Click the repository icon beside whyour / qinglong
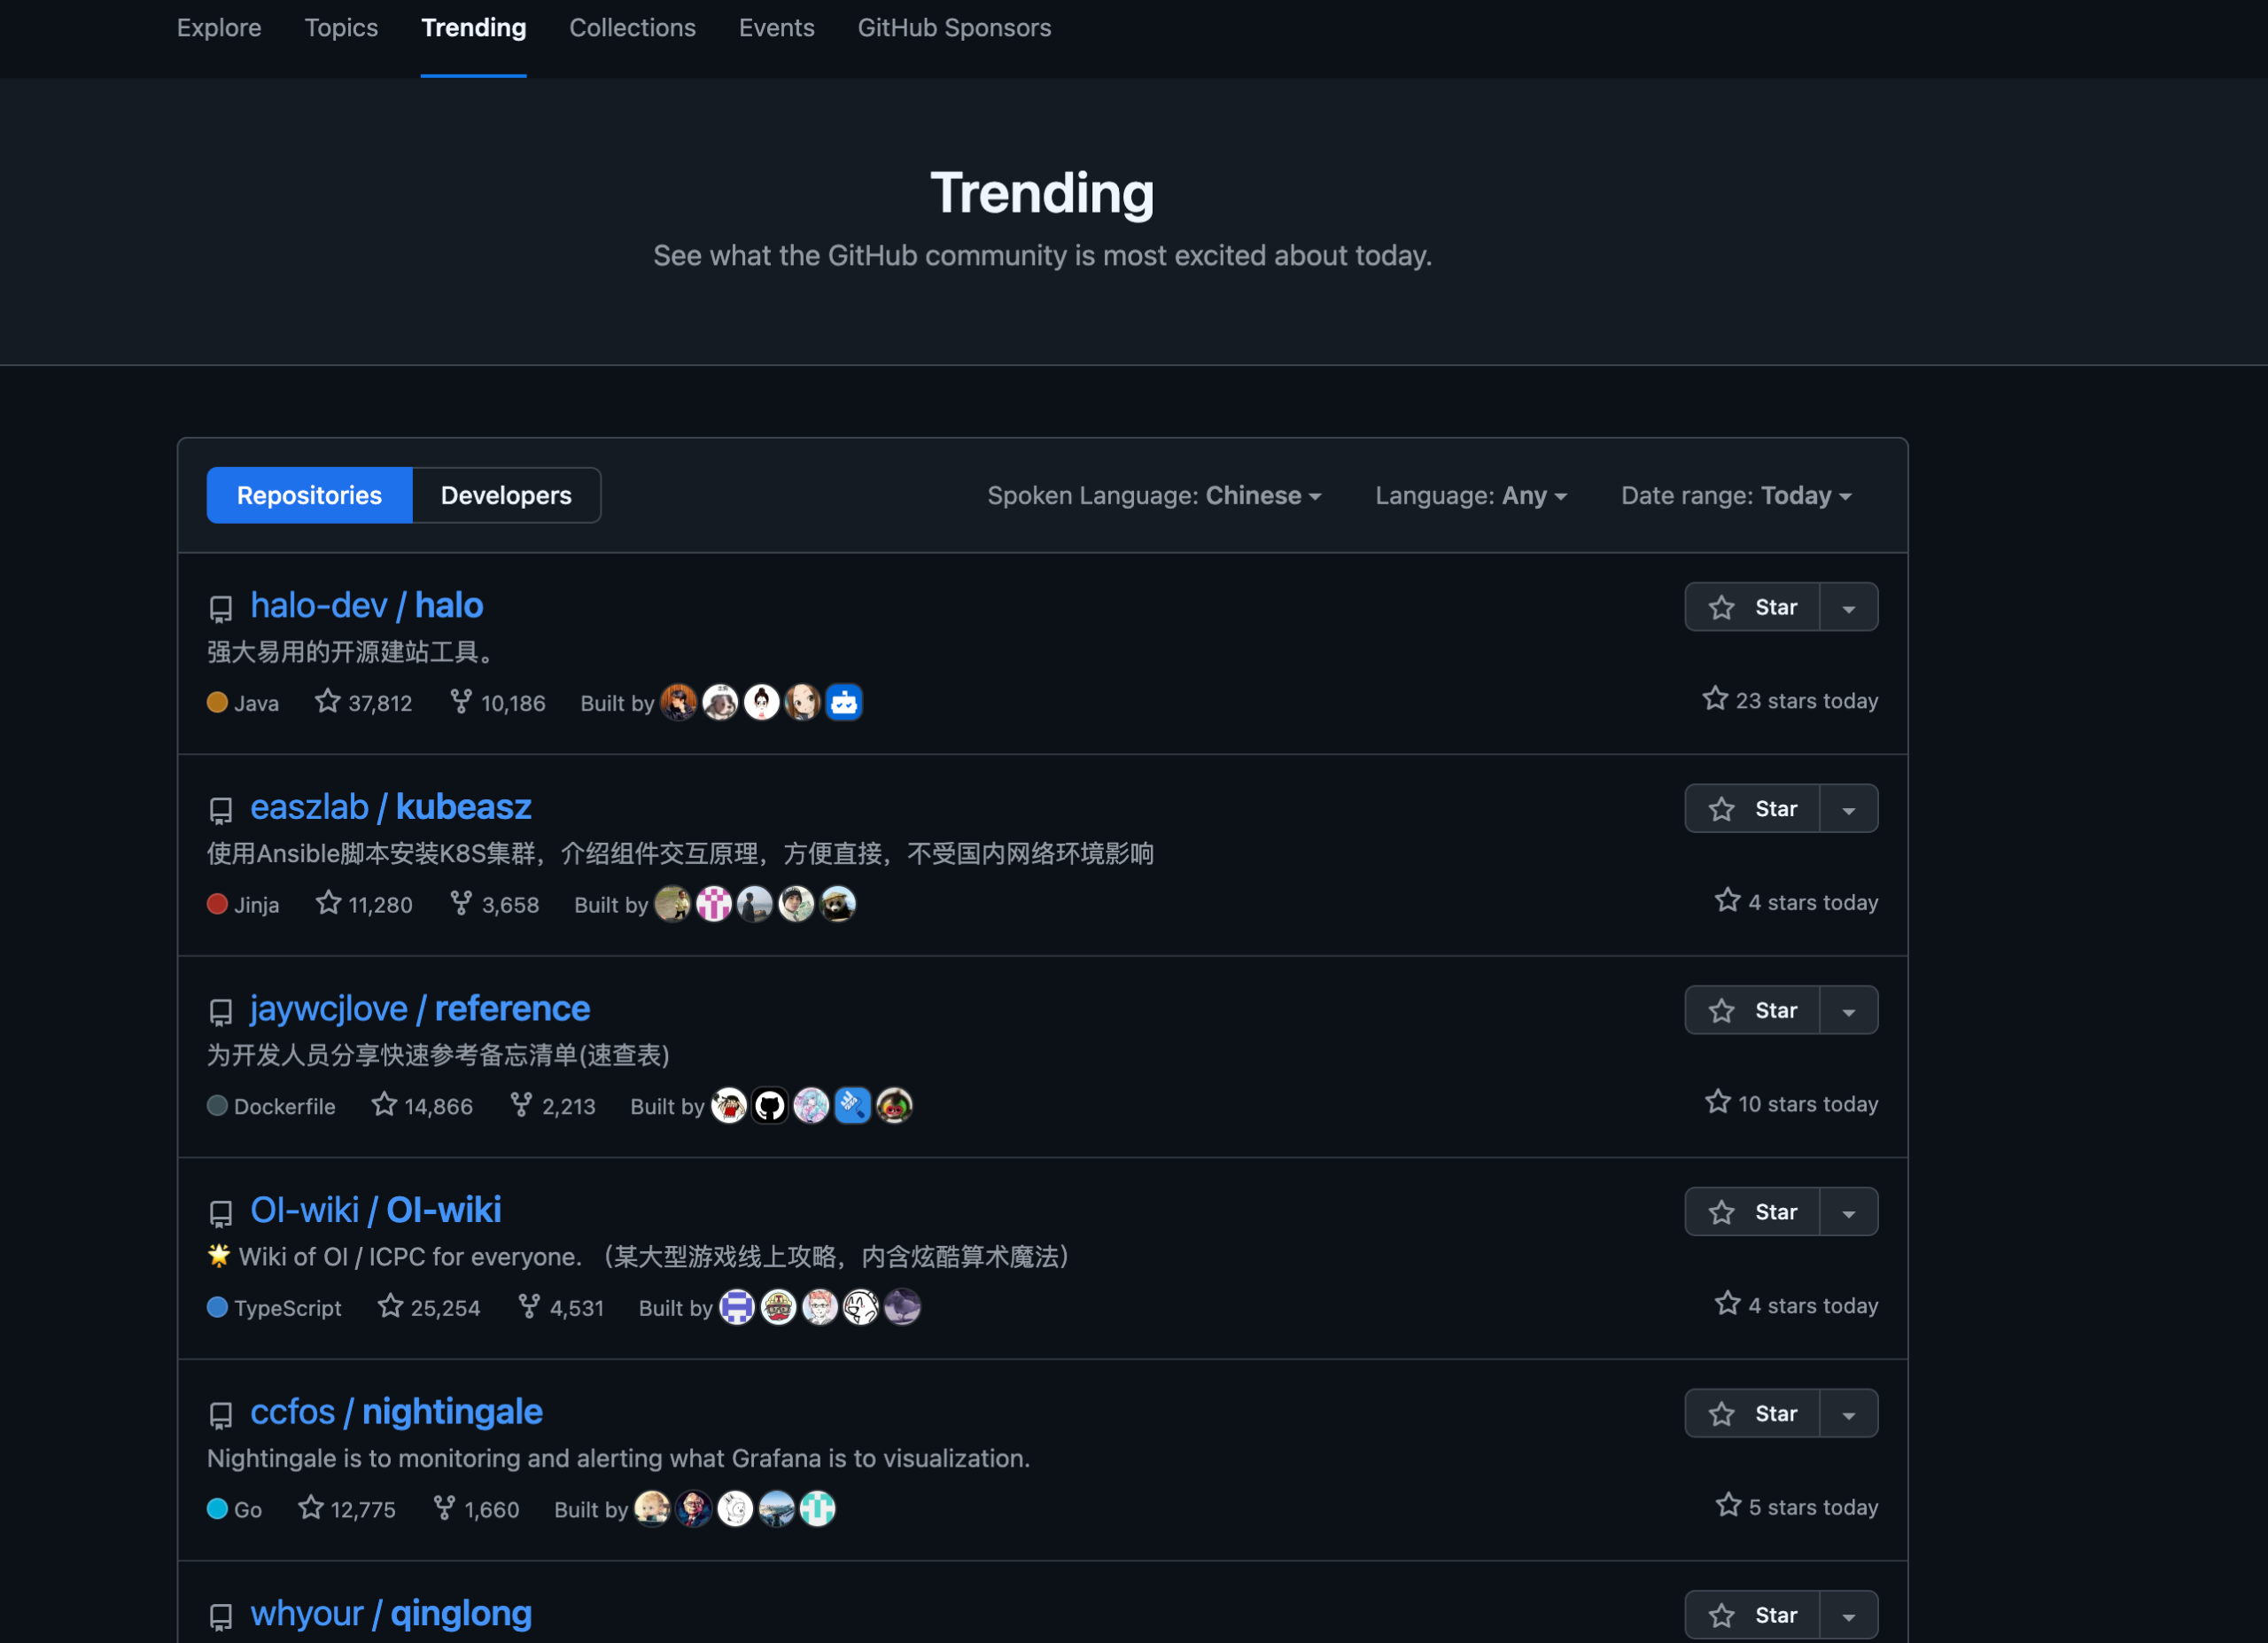2268x1643 pixels. [221, 1617]
